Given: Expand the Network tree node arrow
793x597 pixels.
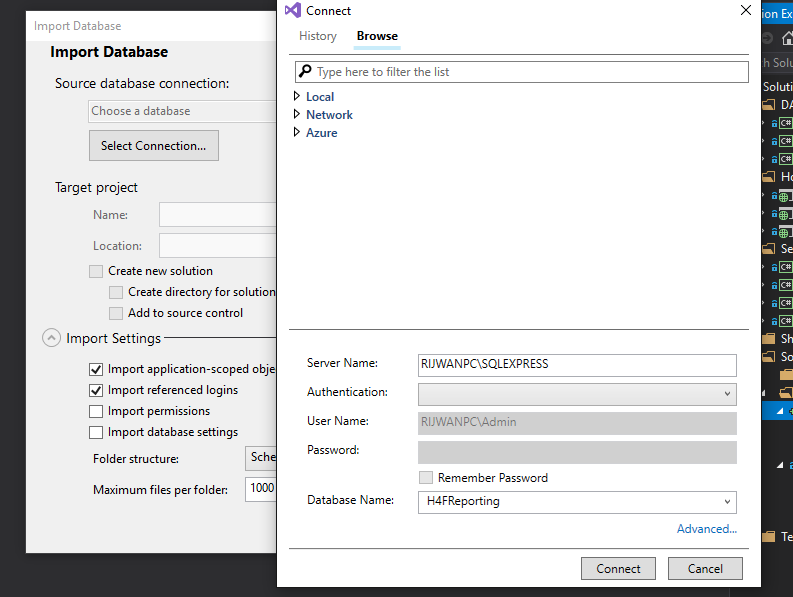Looking at the screenshot, I should click(297, 114).
